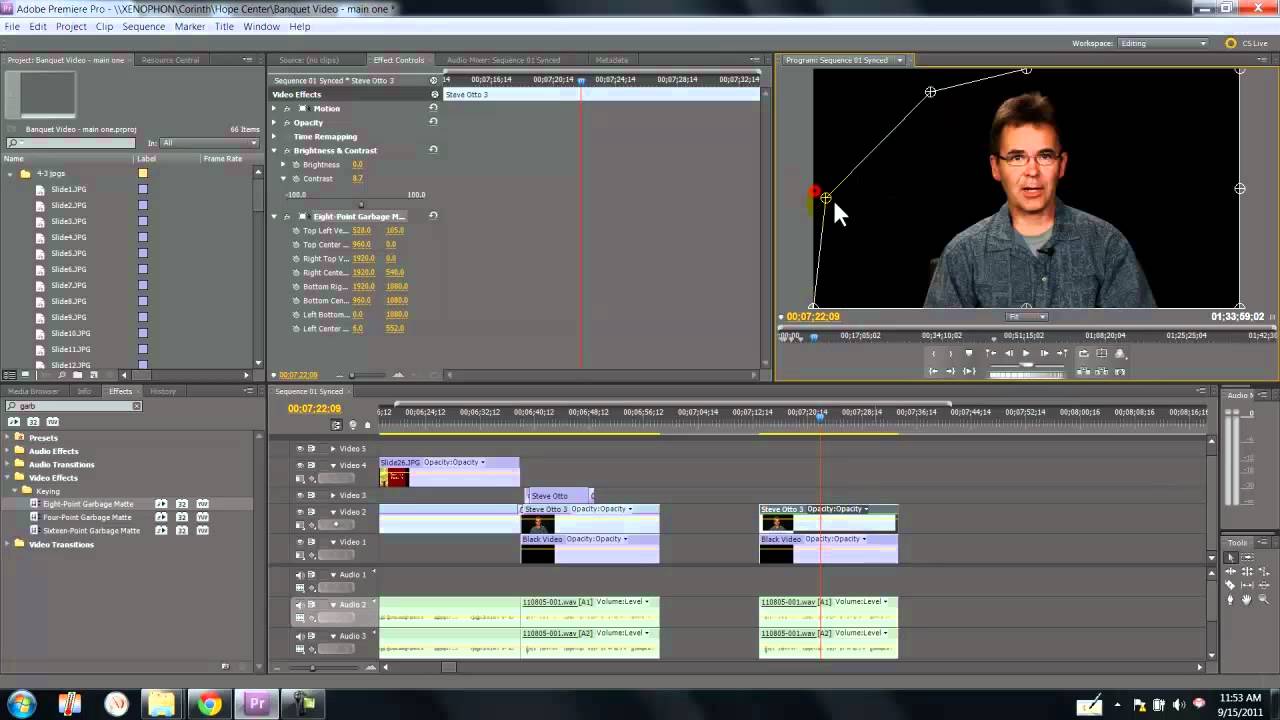Viewport: 1280px width, 720px height.
Task: Switch to the Audio Mixer tab
Action: click(503, 60)
